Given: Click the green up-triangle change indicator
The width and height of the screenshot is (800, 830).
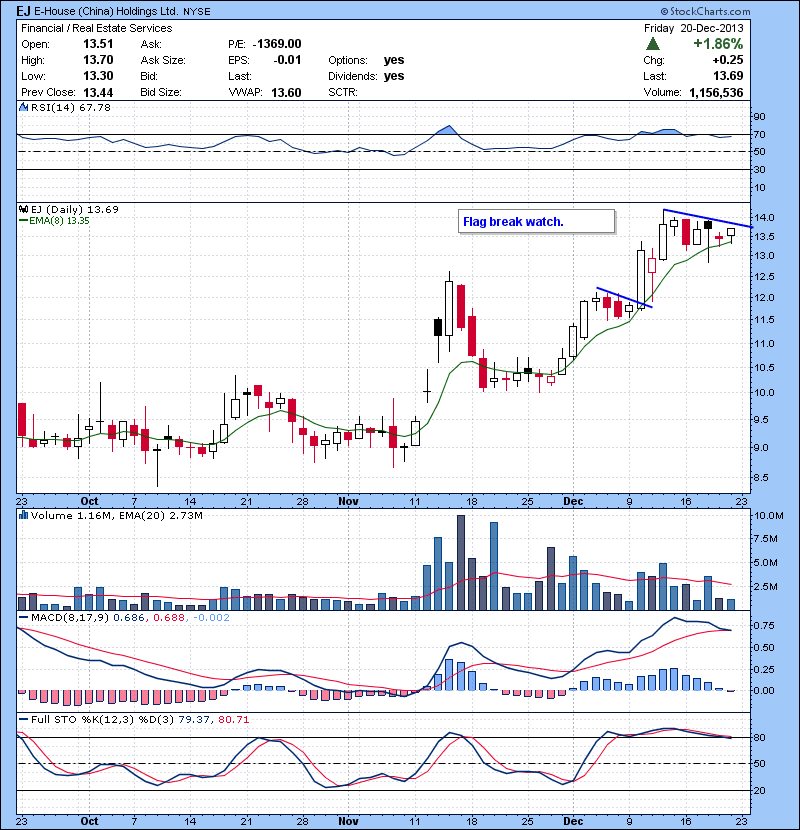Looking at the screenshot, I should 653,44.
